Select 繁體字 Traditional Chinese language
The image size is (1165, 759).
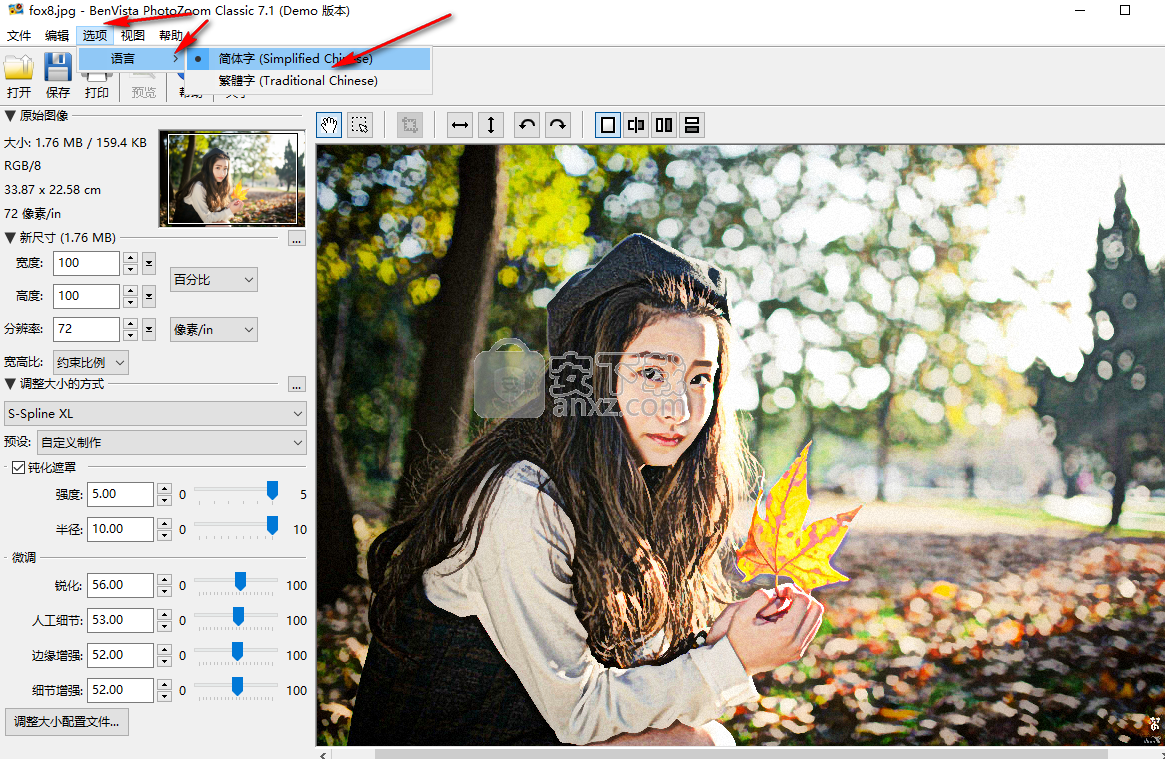308,81
